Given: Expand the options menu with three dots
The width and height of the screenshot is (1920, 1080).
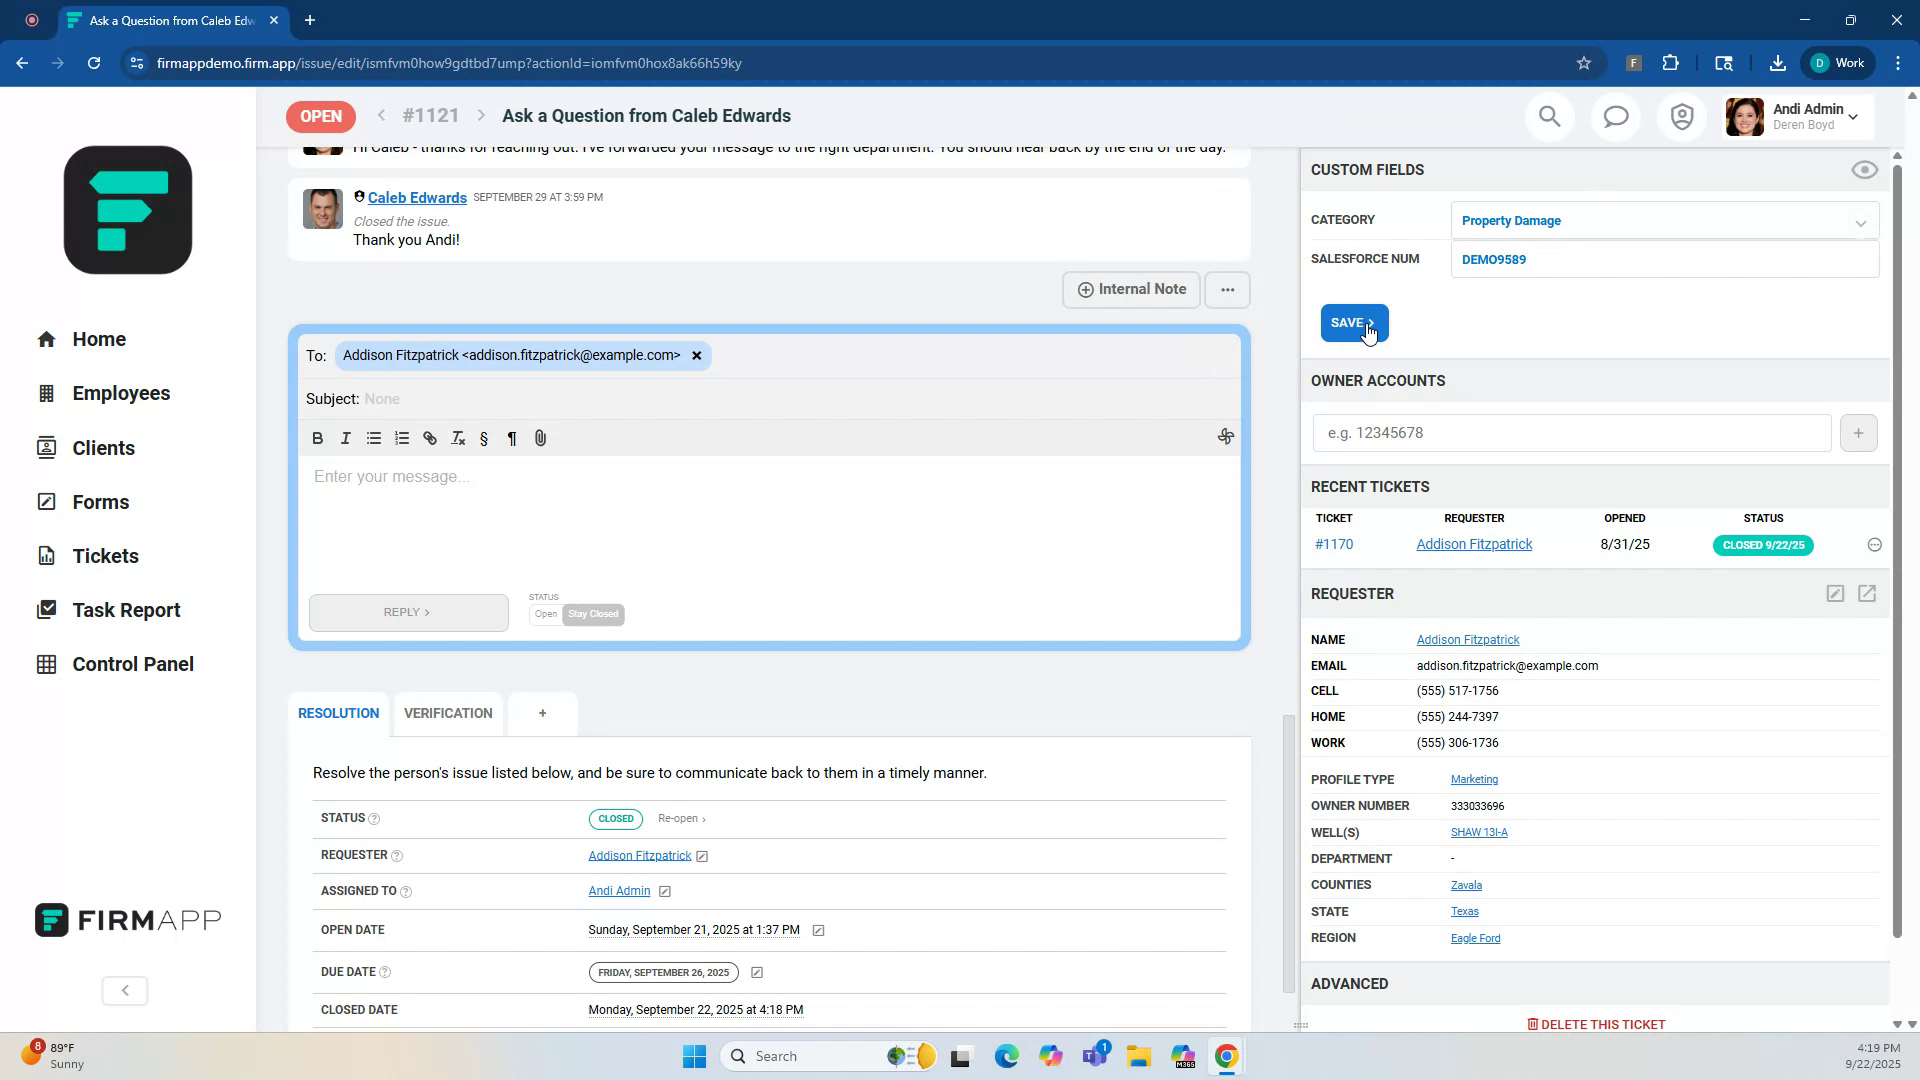Looking at the screenshot, I should [1227, 289].
